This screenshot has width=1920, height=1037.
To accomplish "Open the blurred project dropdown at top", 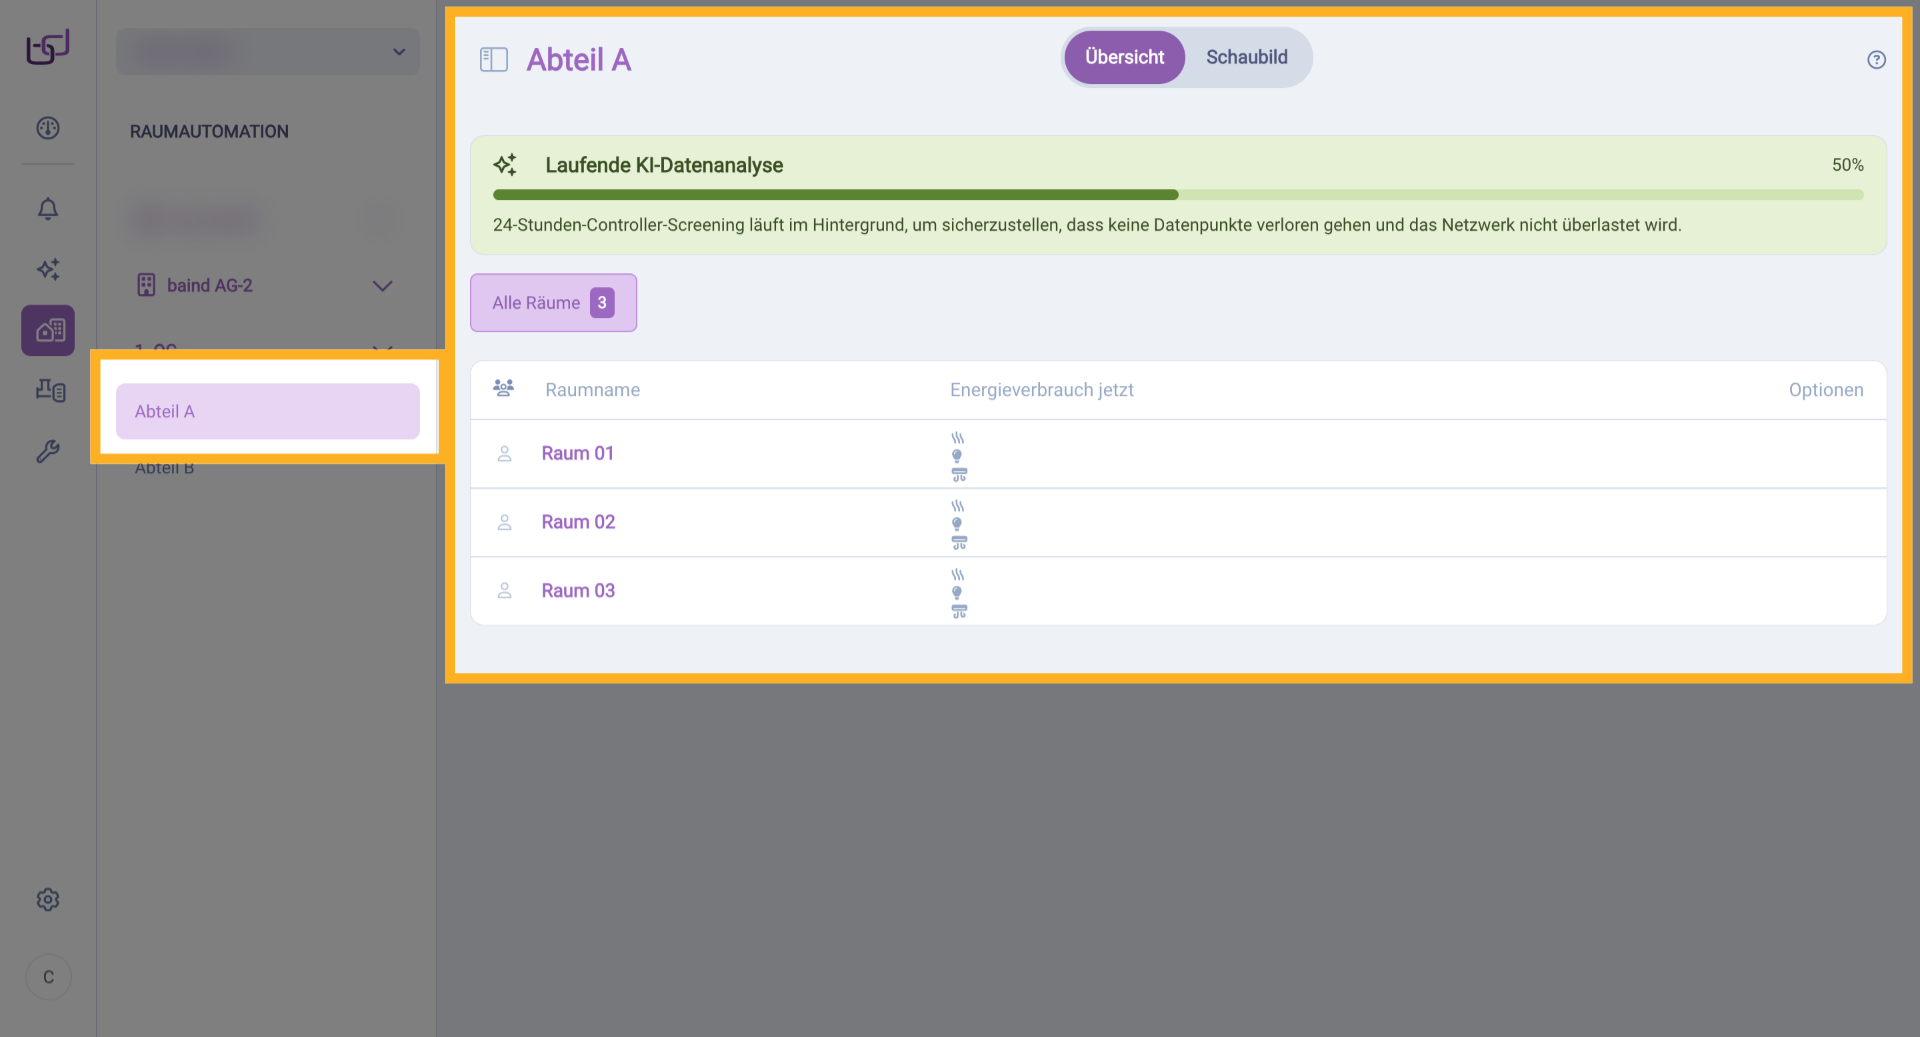I will 268,52.
